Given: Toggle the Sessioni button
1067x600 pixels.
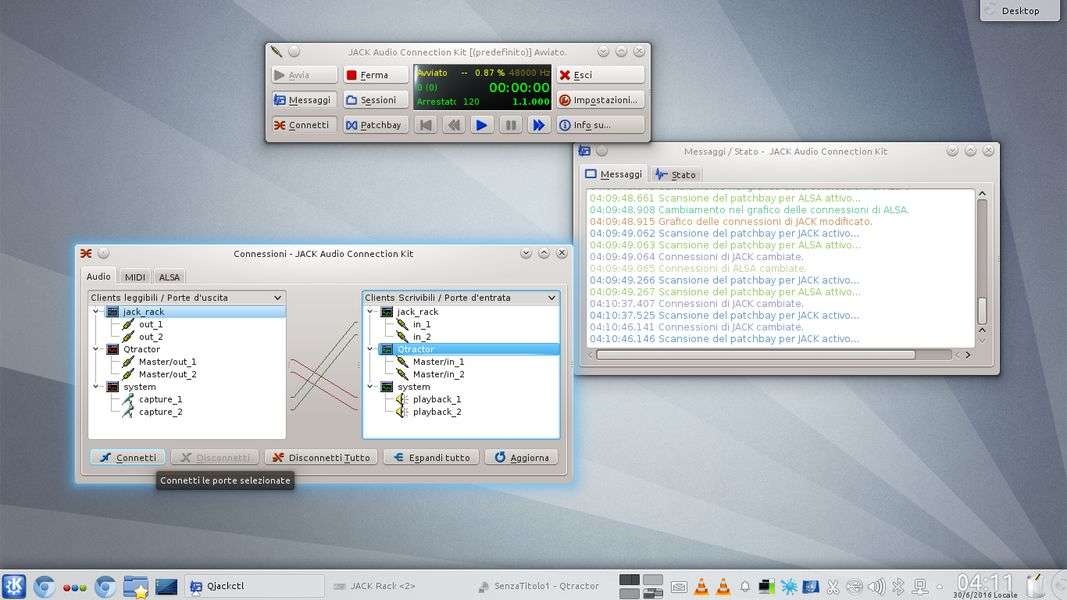Looking at the screenshot, I should pyautogui.click(x=375, y=100).
